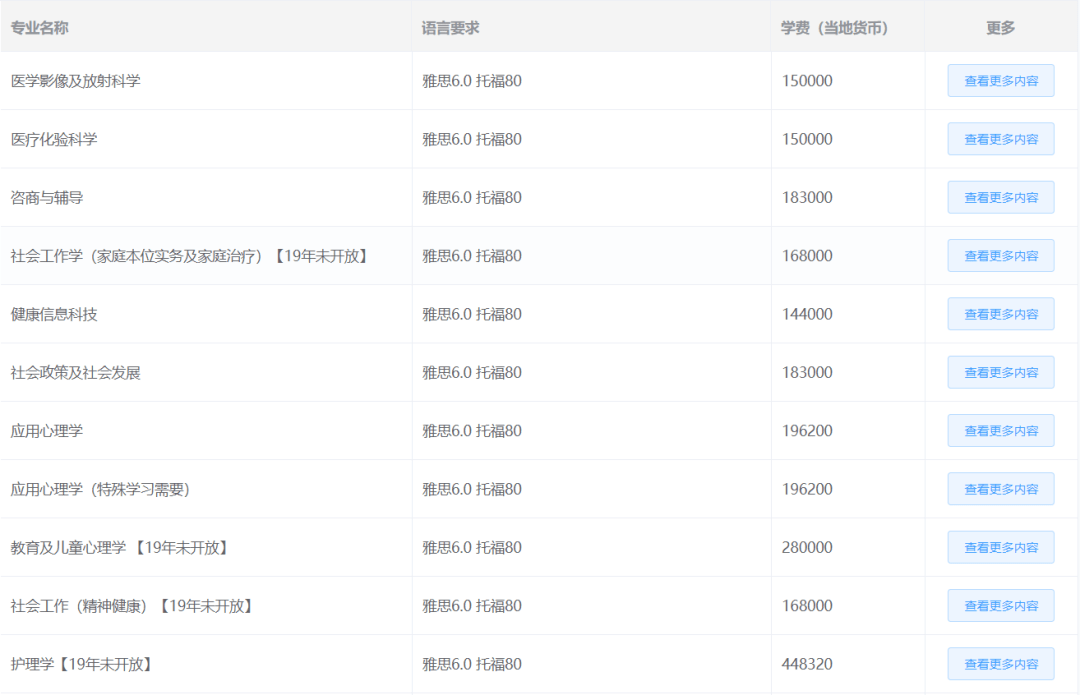Select the 社会工作学（家庭本位实务及家庭治疗） row name

click(190, 256)
